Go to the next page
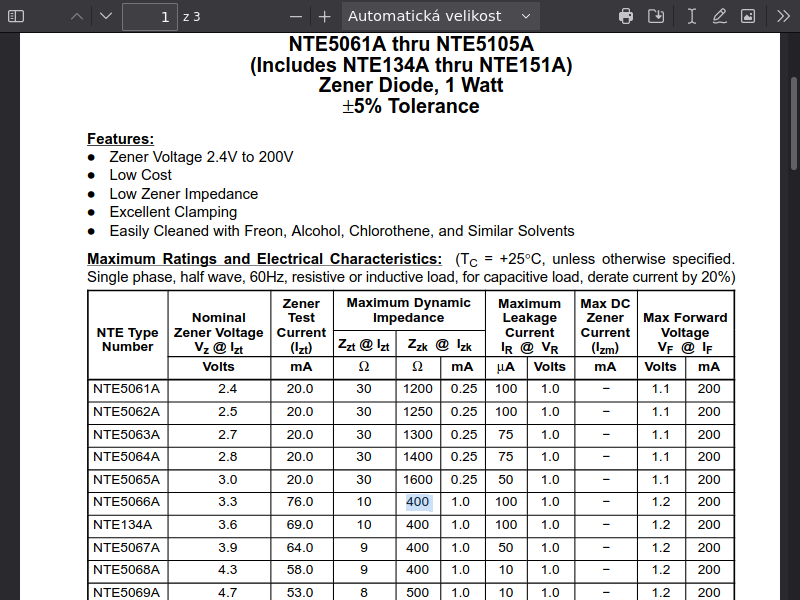This screenshot has width=800, height=600. tap(106, 16)
